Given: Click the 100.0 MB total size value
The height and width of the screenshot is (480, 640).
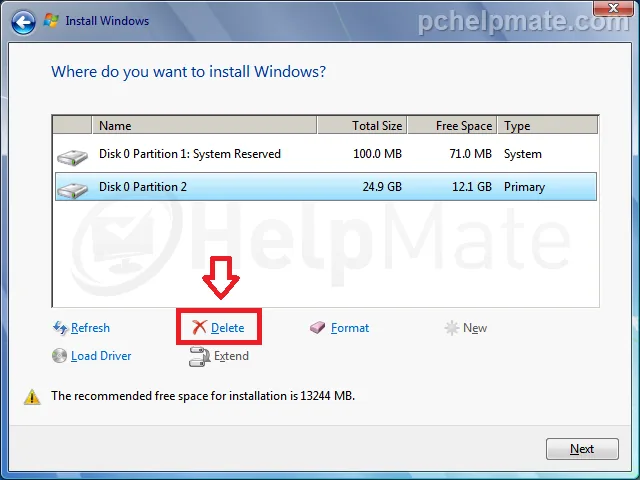Looking at the screenshot, I should click(x=377, y=154).
